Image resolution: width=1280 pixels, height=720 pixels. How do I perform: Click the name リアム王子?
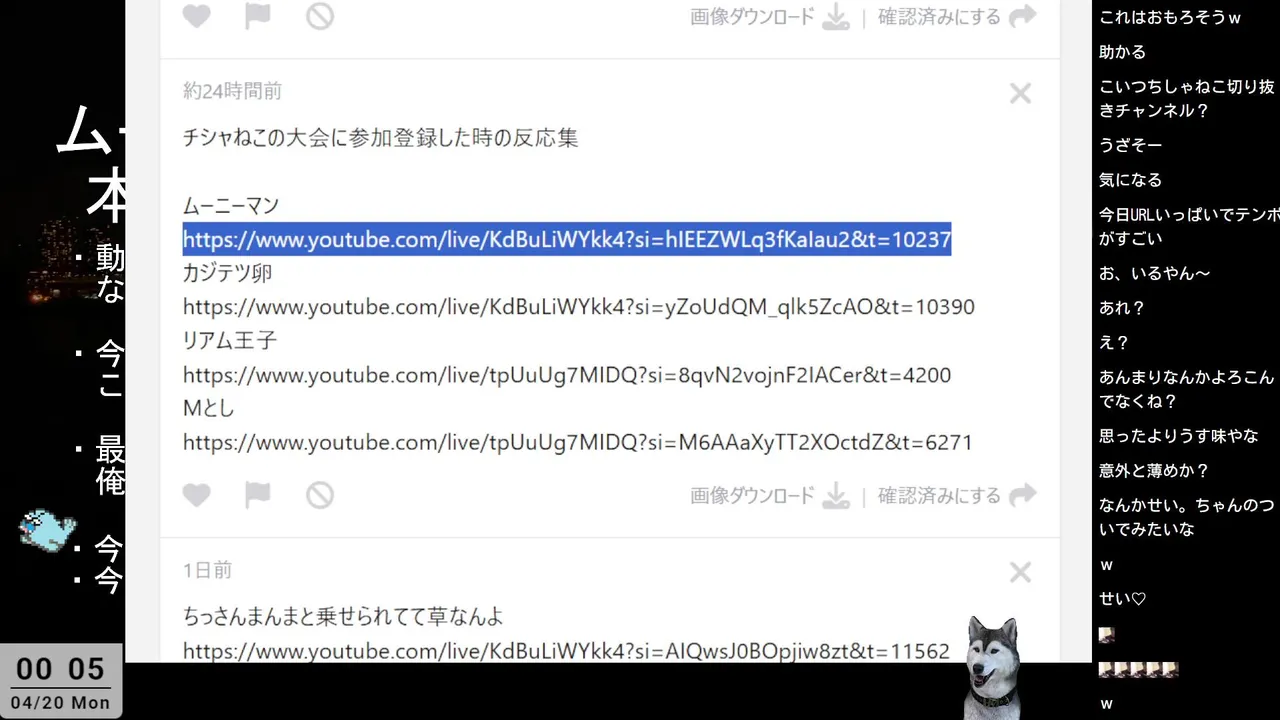click(x=230, y=341)
